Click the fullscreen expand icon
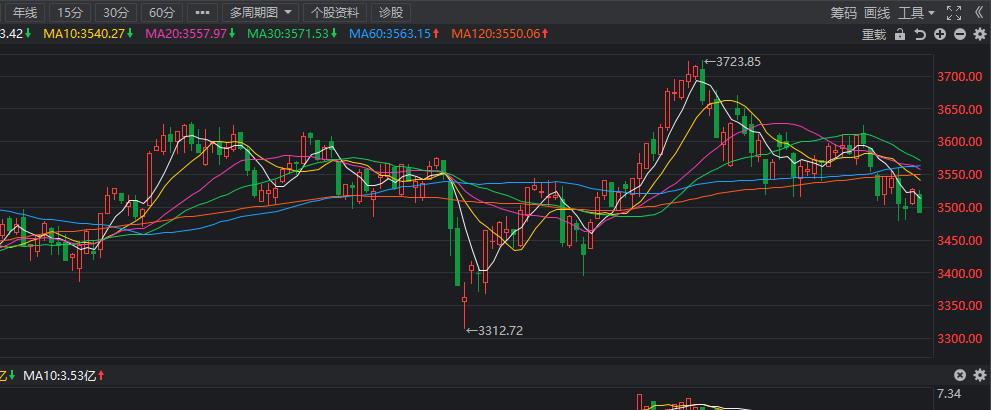 (954, 12)
